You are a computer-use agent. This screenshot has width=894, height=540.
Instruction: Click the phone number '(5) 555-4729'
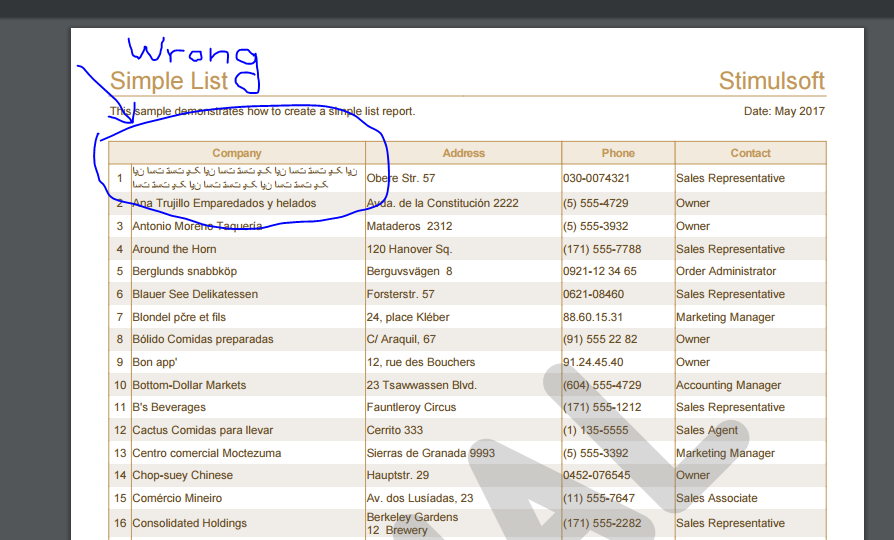595,203
